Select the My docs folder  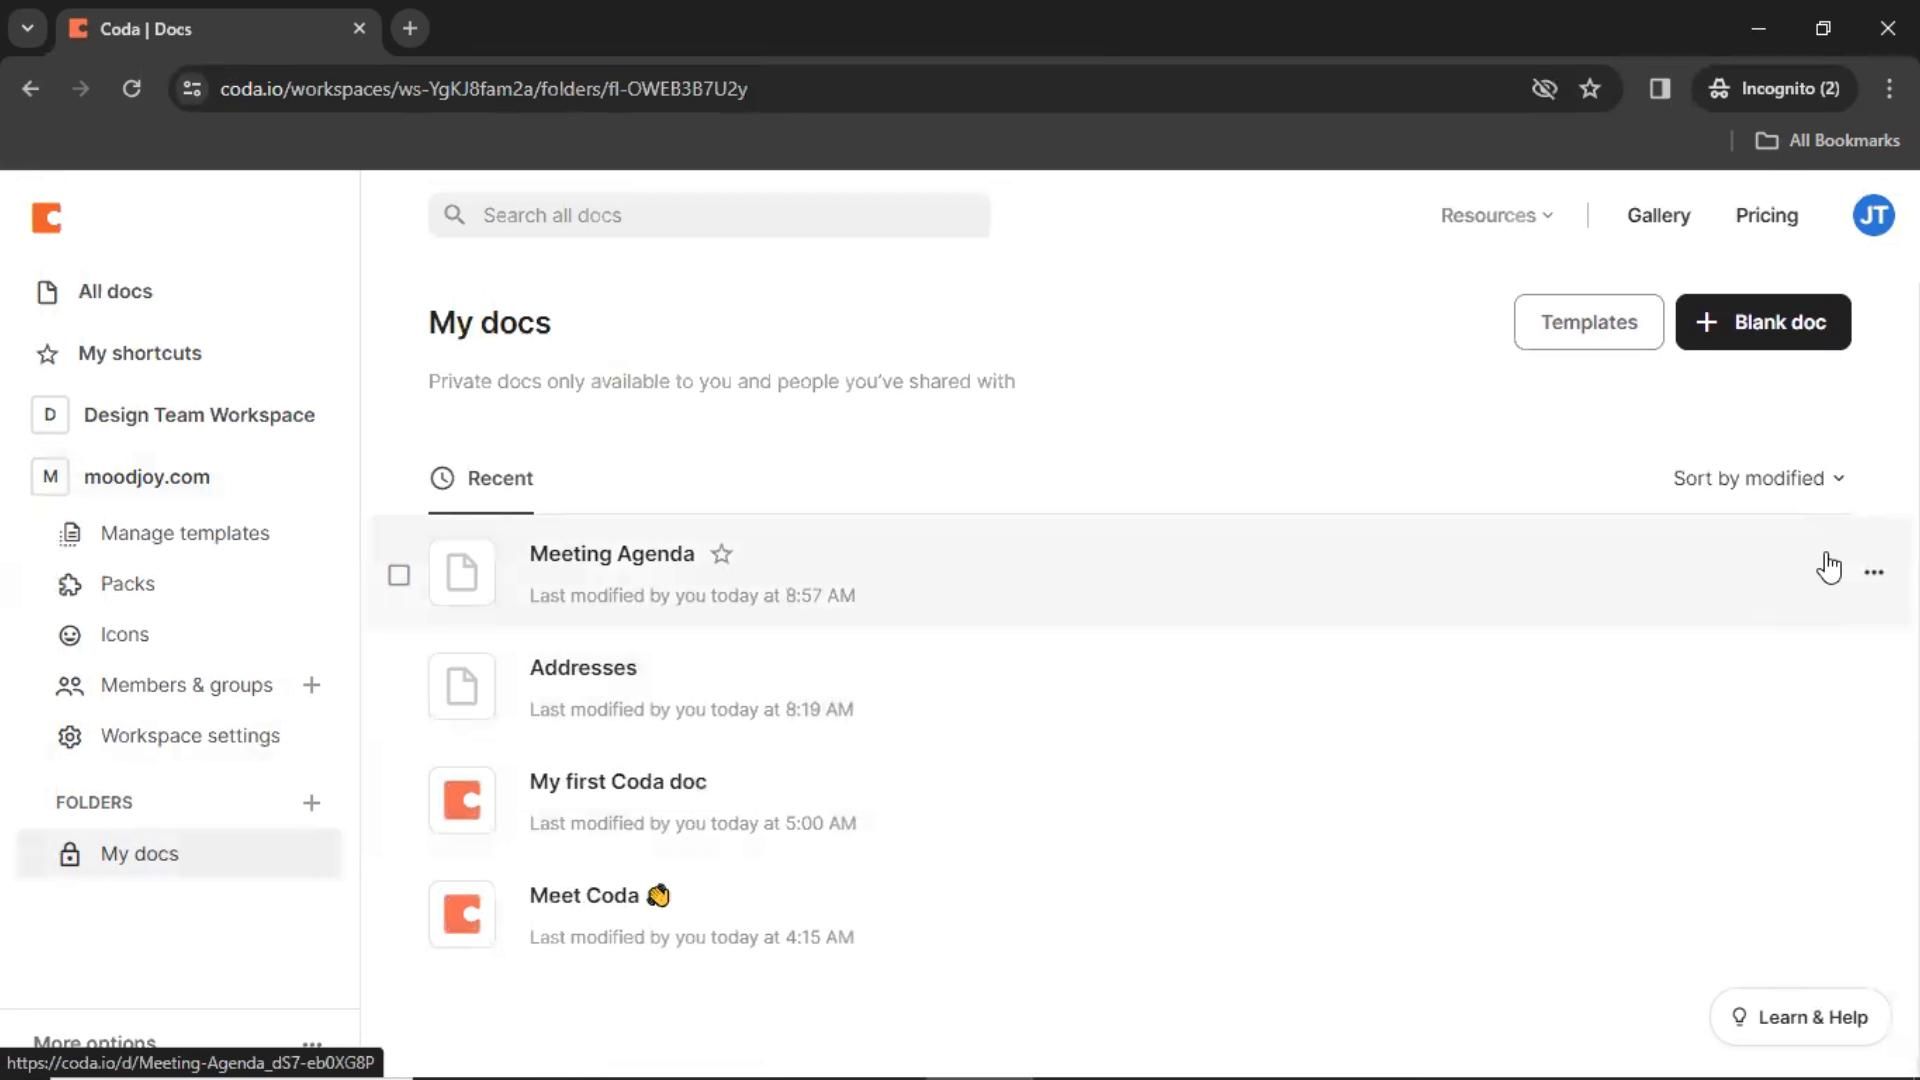tap(179, 854)
